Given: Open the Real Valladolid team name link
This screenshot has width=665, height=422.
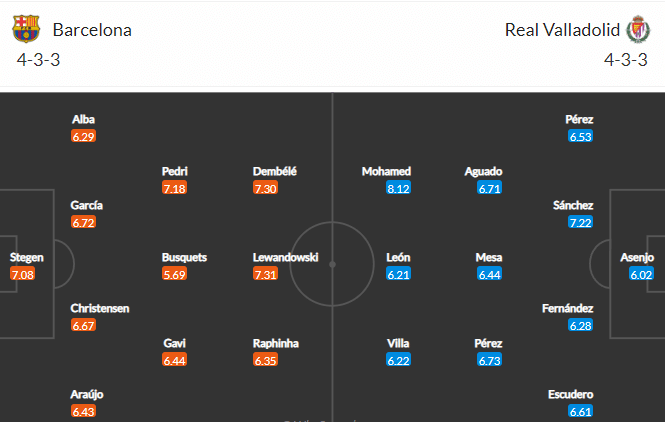Looking at the screenshot, I should 562,30.
